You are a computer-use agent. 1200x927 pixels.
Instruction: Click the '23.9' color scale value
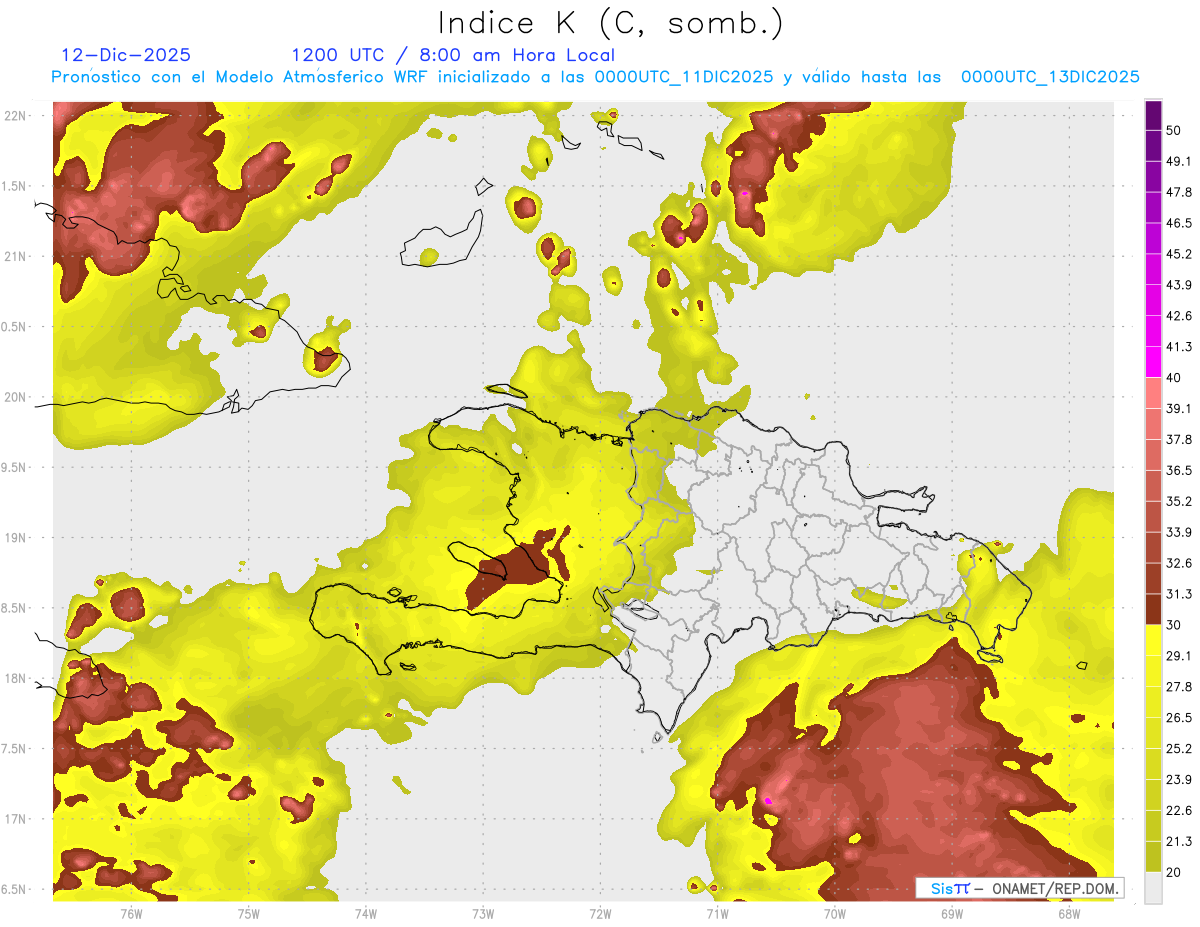pos(1178,780)
